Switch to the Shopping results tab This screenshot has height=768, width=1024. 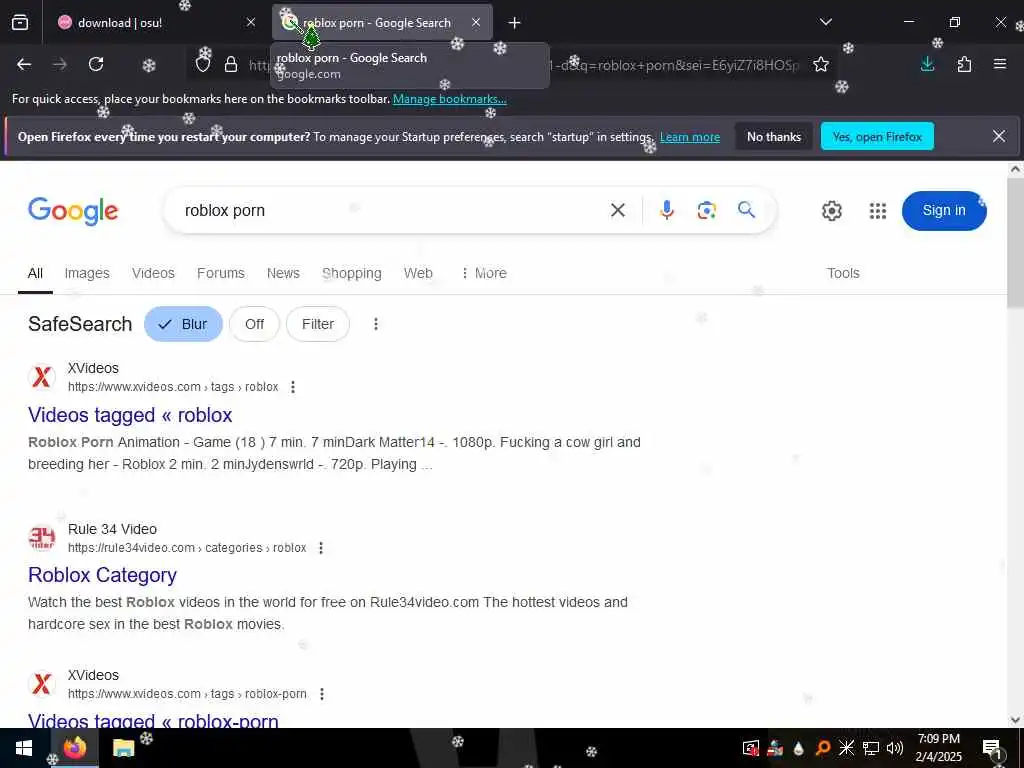point(352,273)
